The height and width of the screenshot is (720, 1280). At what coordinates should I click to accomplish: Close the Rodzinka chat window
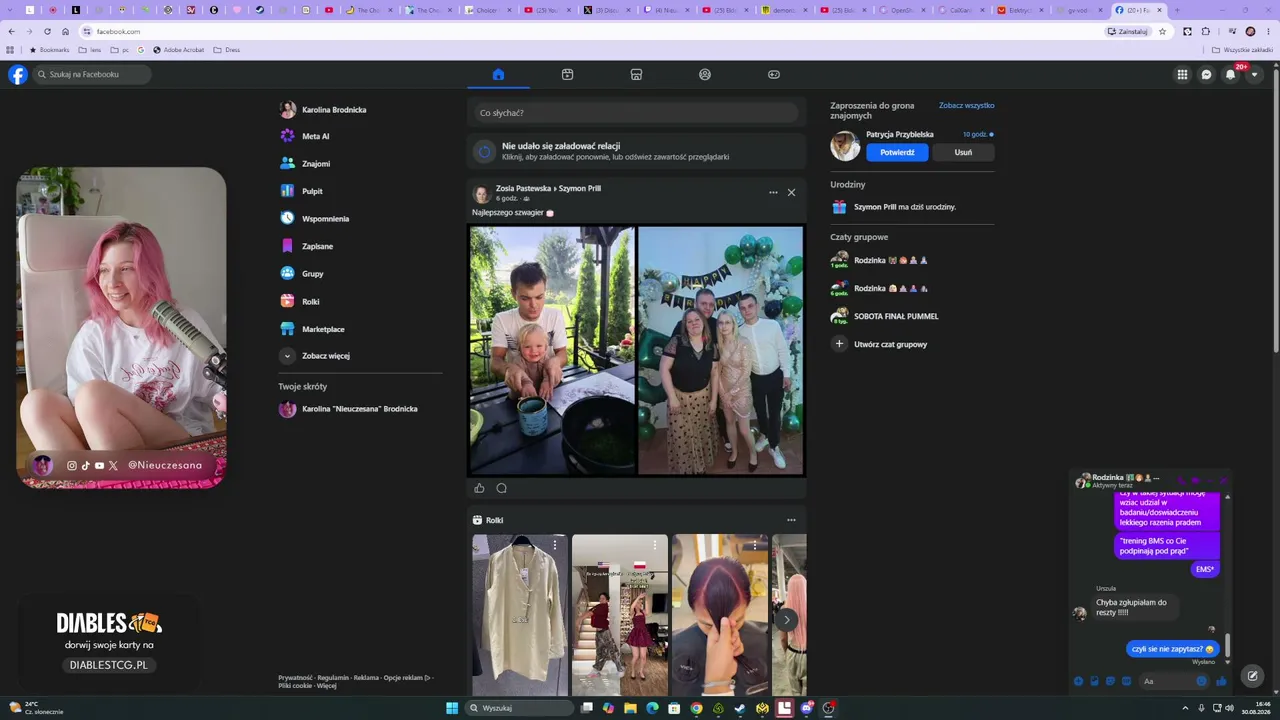1223,481
